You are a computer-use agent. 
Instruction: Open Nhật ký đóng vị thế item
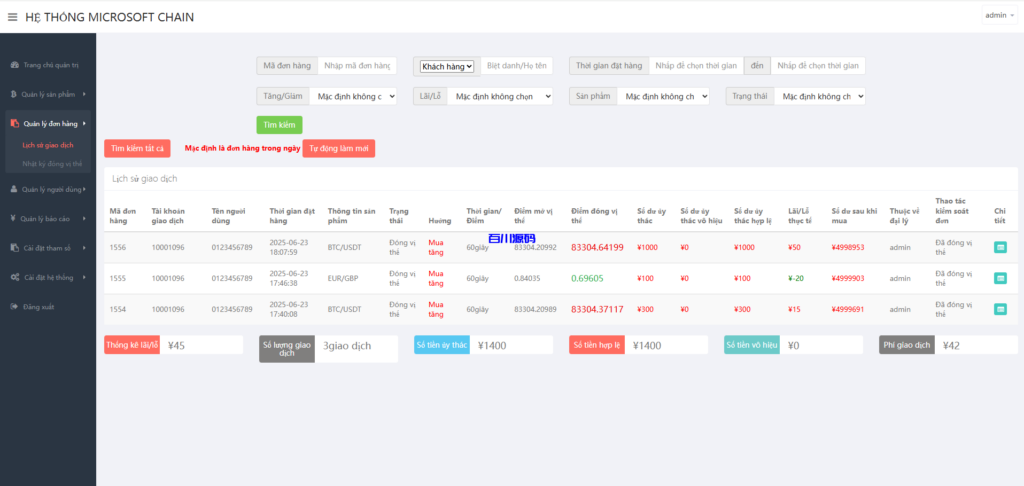click(52, 164)
